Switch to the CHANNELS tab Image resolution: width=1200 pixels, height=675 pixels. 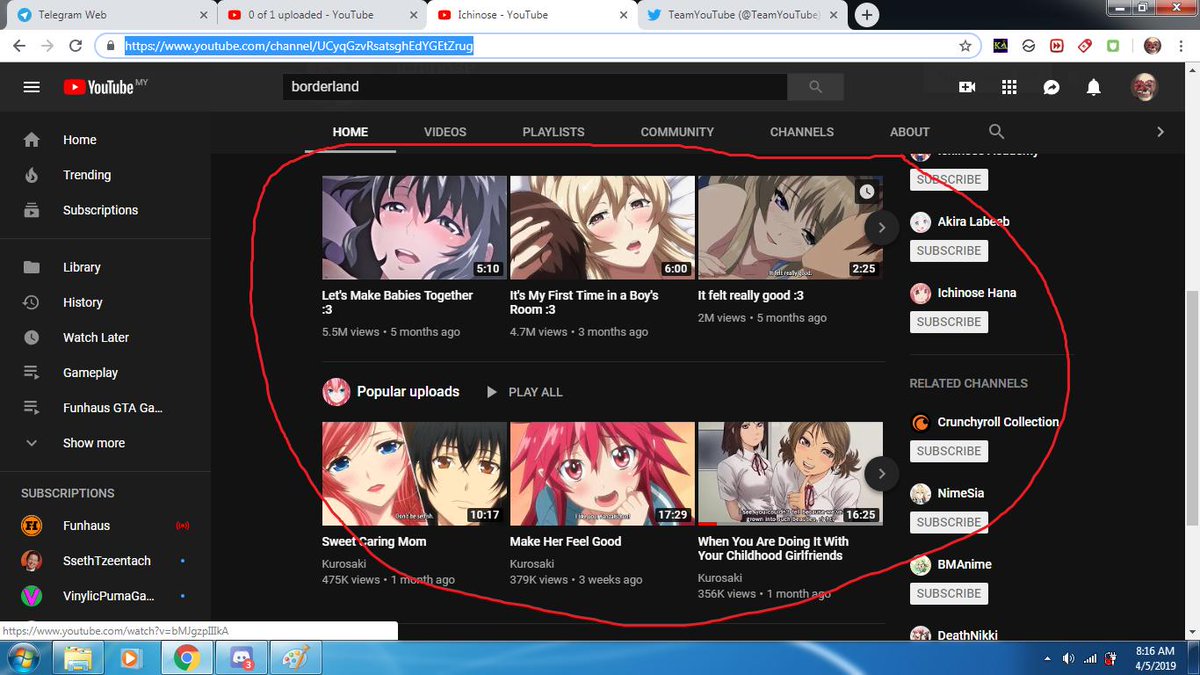[802, 132]
